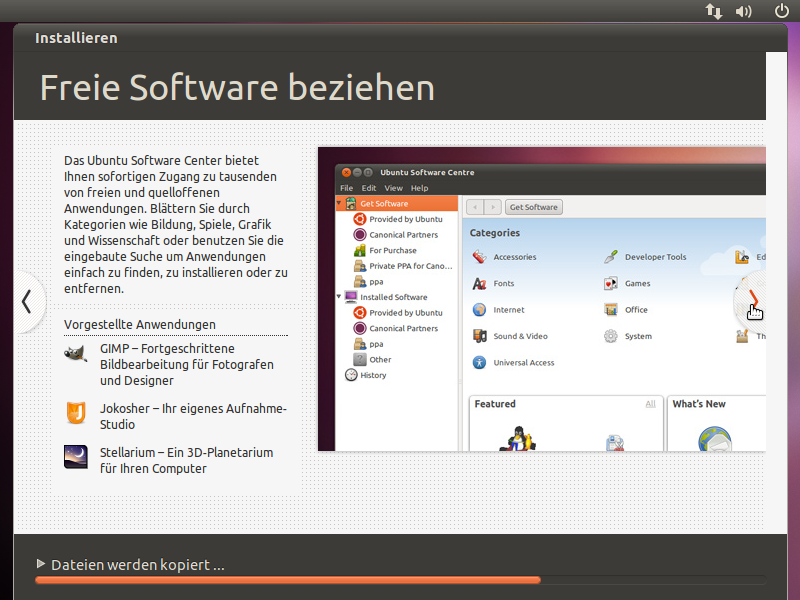Click the Tux penguin featured app thumbnail
Image resolution: width=800 pixels, height=600 pixels.
pyautogui.click(x=517, y=439)
